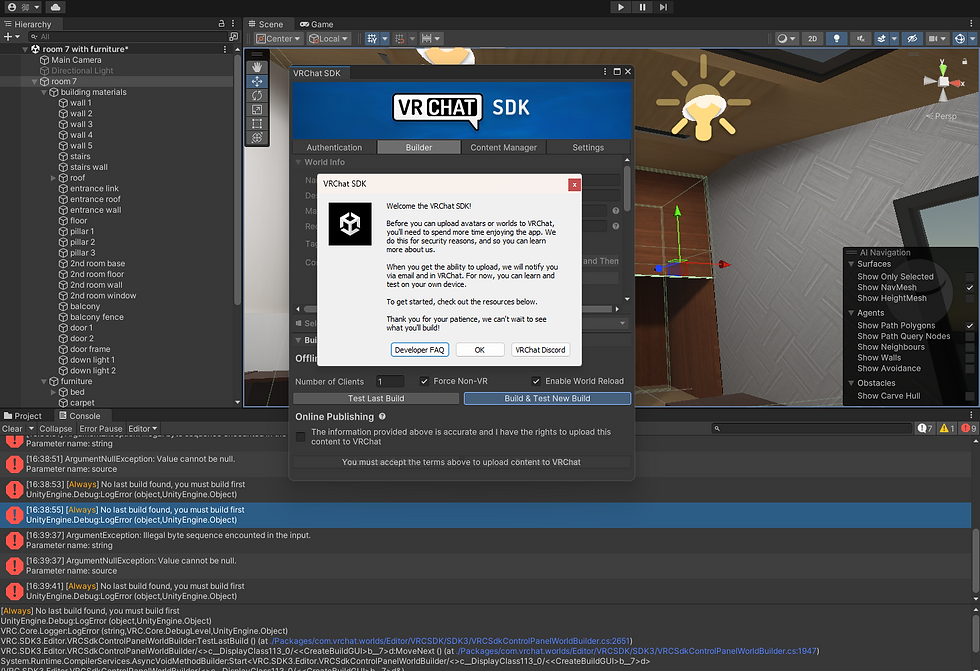980x671 pixels.
Task: Click the VRChat Discord button
Action: coord(541,350)
